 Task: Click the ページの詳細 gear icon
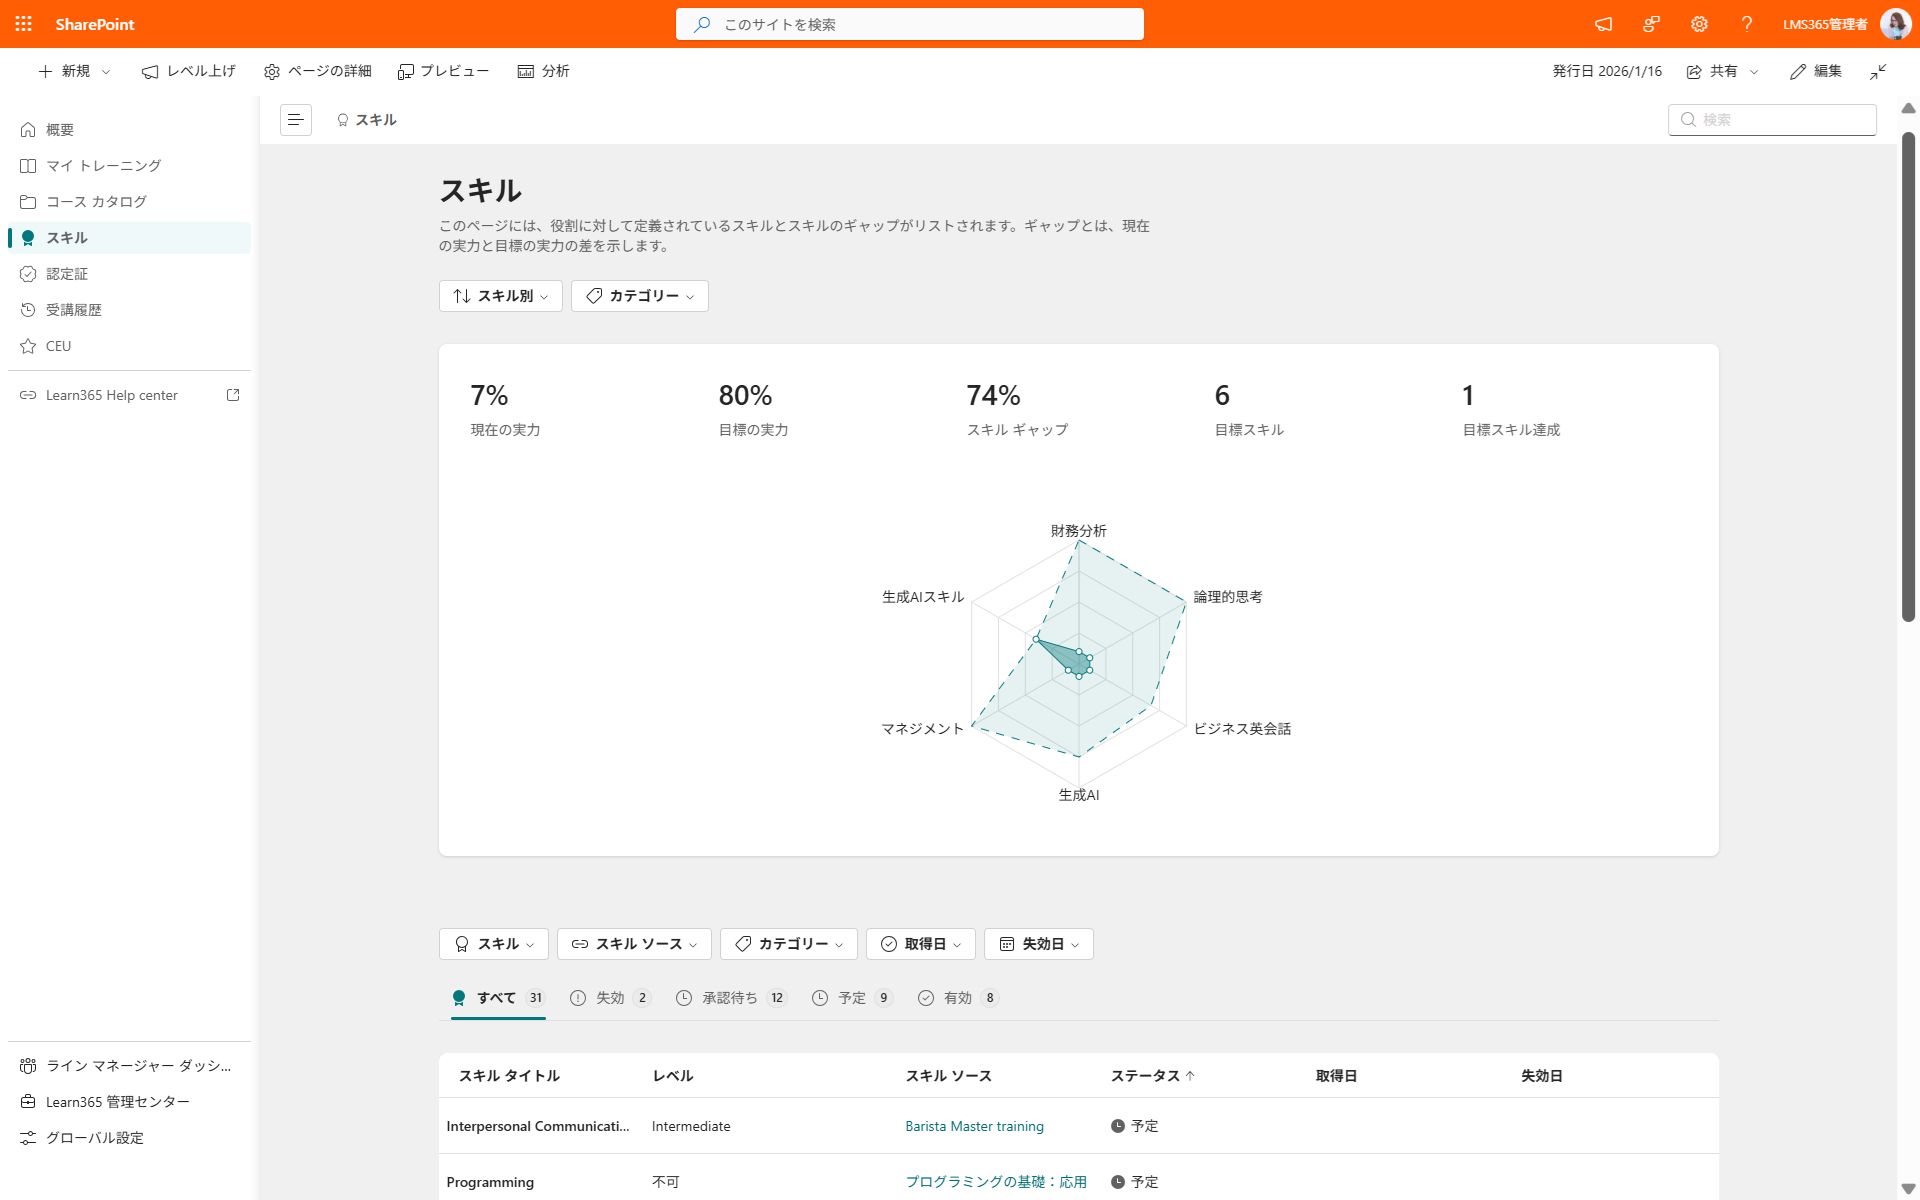[272, 72]
